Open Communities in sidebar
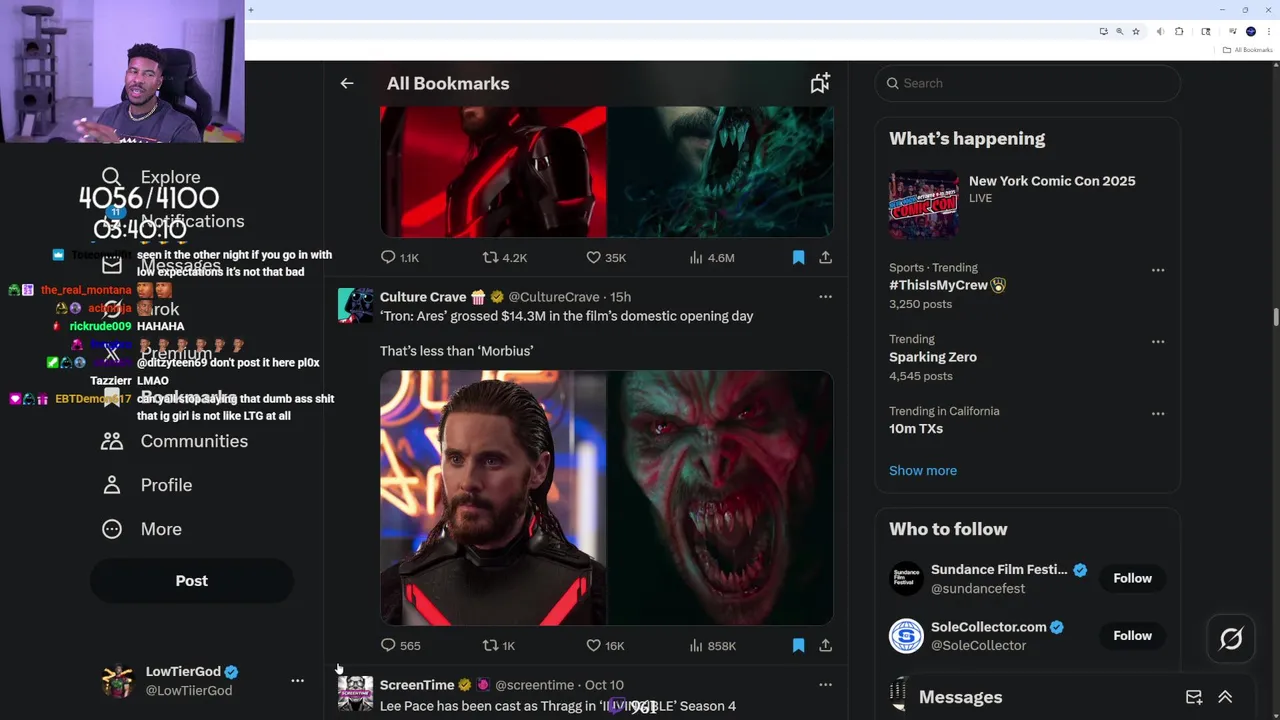Screen dimensions: 1280x720 175,441
